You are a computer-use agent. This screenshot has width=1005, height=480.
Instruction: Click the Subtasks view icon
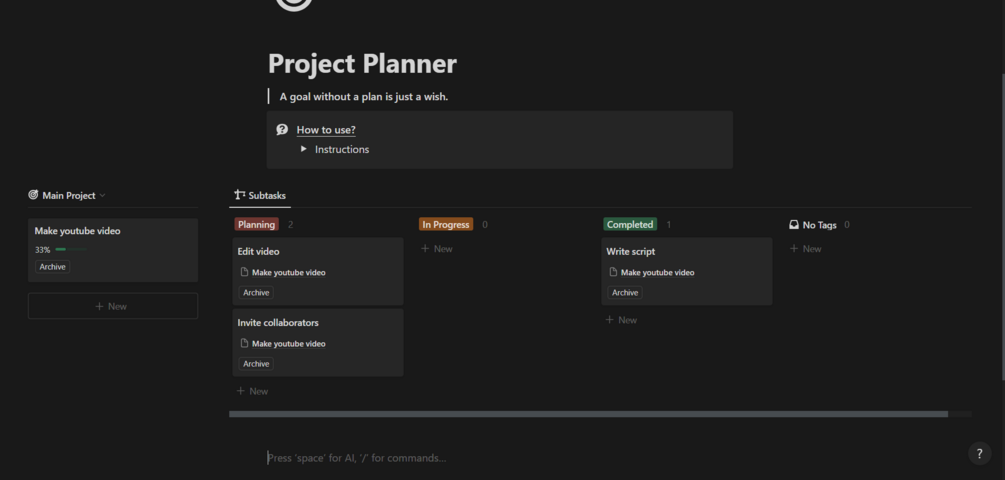pos(240,195)
